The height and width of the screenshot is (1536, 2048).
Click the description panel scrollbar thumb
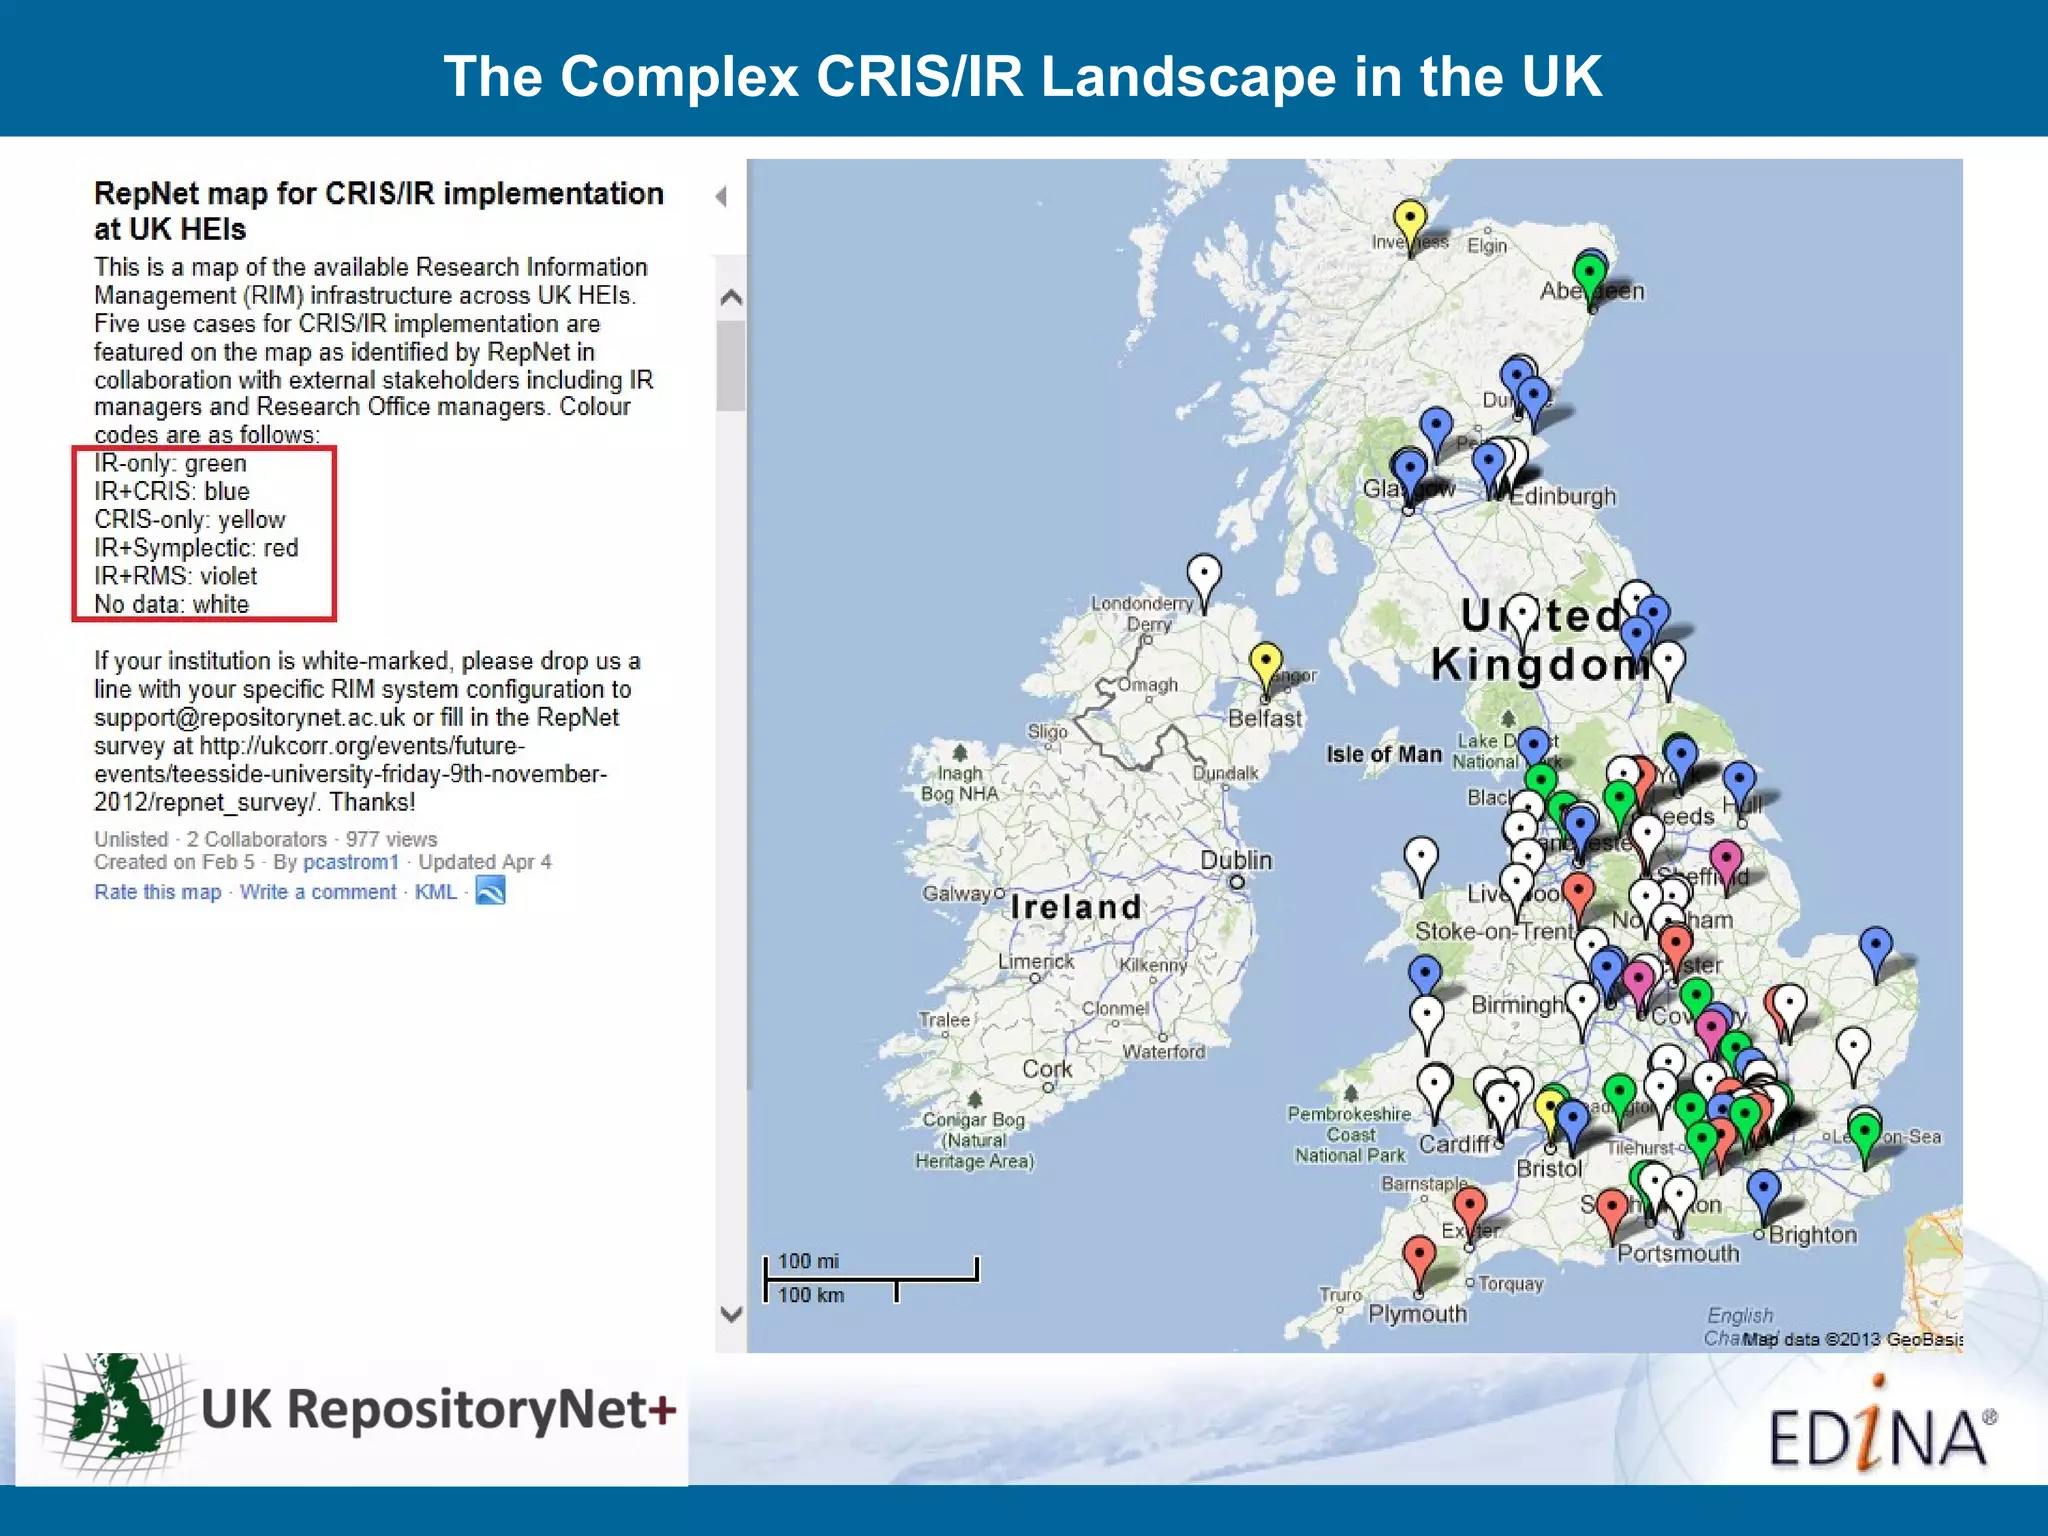731,366
